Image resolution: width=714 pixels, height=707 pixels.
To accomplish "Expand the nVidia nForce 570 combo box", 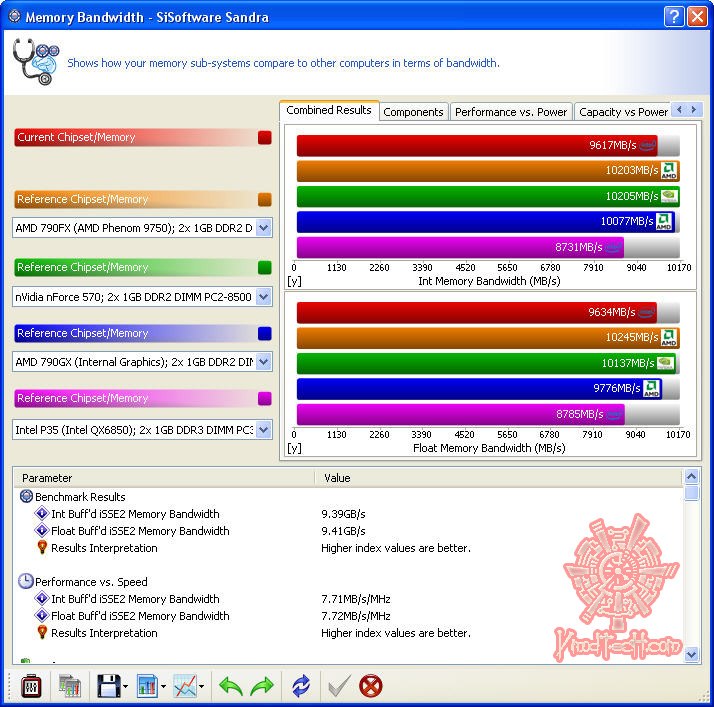I will tap(264, 297).
